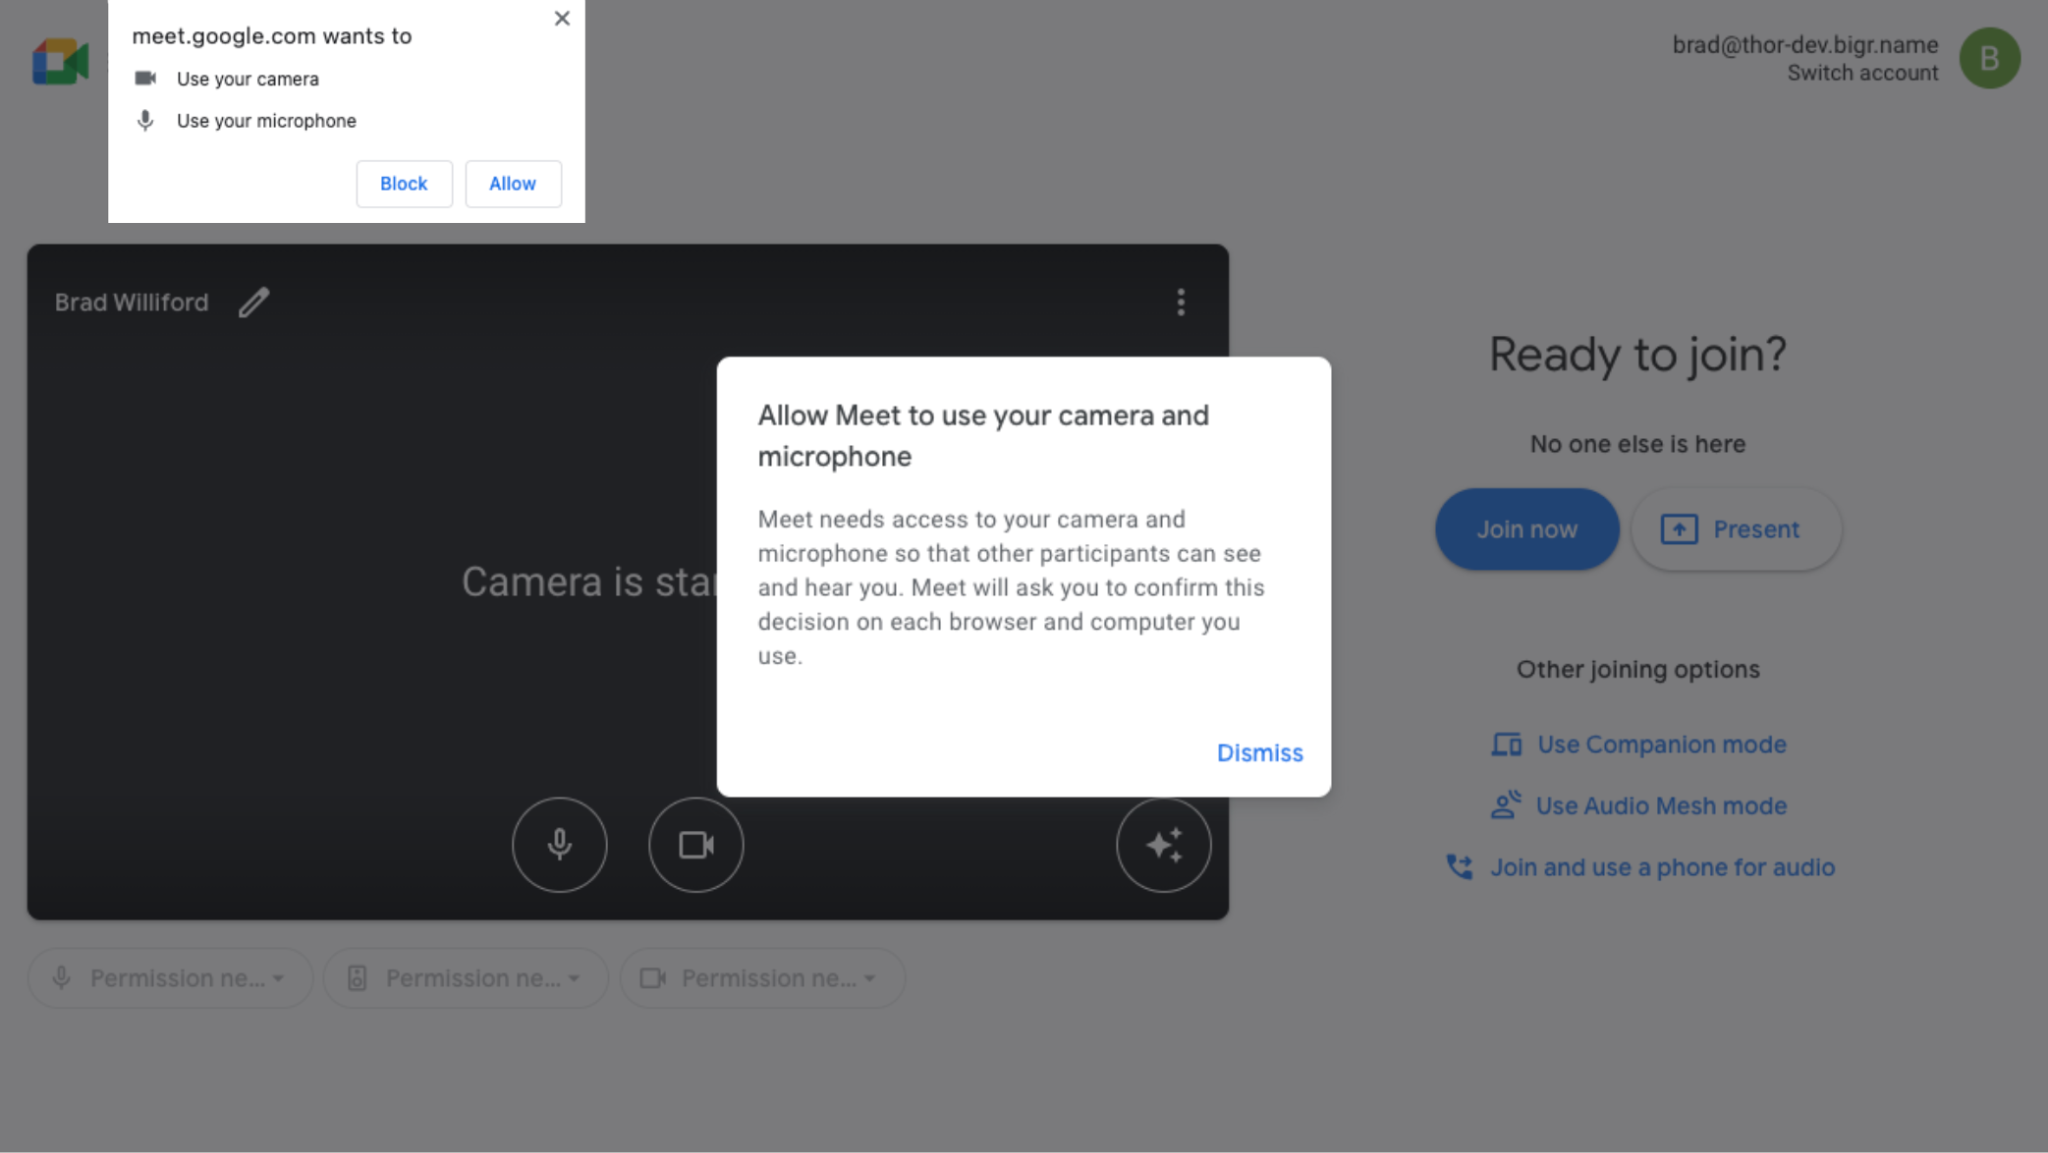Click Join now to enter meeting
Viewport: 2048px width, 1153px height.
(x=1528, y=529)
